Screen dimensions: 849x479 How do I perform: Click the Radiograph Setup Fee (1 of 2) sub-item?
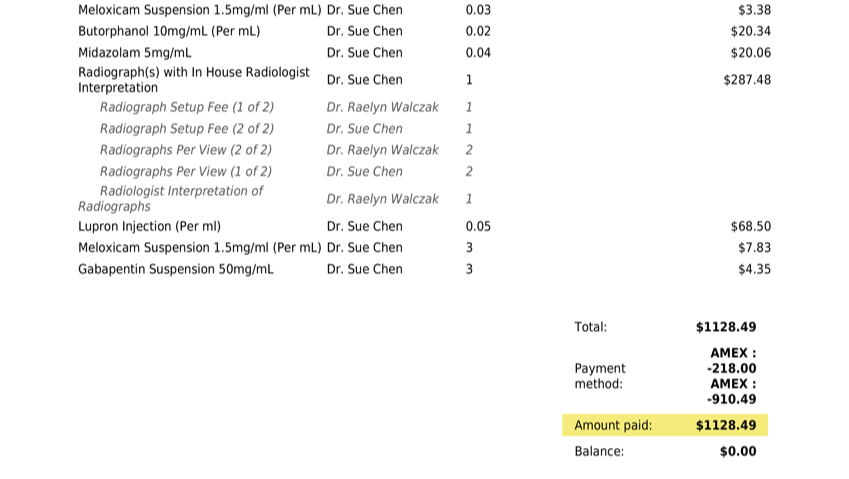coord(187,107)
